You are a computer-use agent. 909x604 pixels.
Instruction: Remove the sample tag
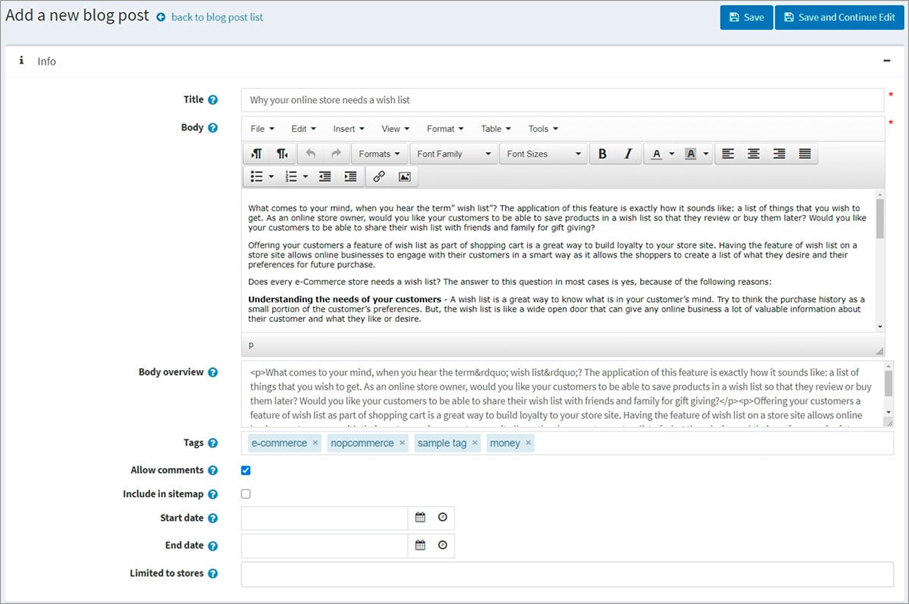pyautogui.click(x=475, y=442)
